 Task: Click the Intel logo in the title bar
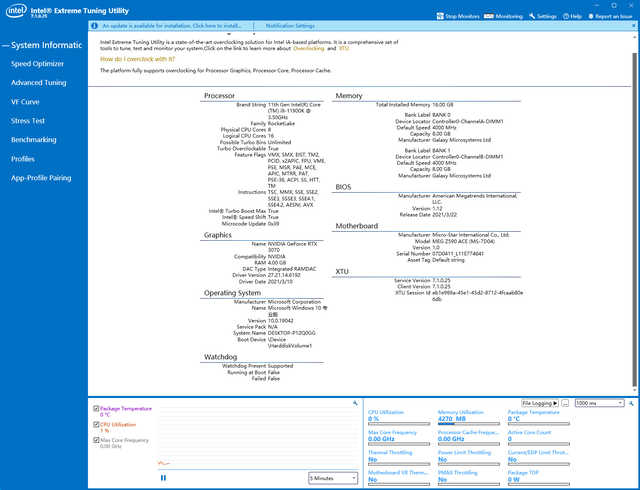(16, 11)
